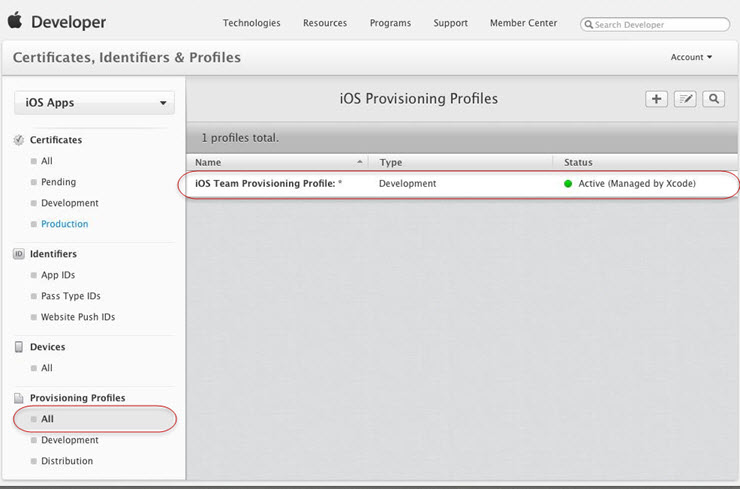Screen dimensions: 740x489
Task: Open the Technologies menu
Action: point(251,23)
